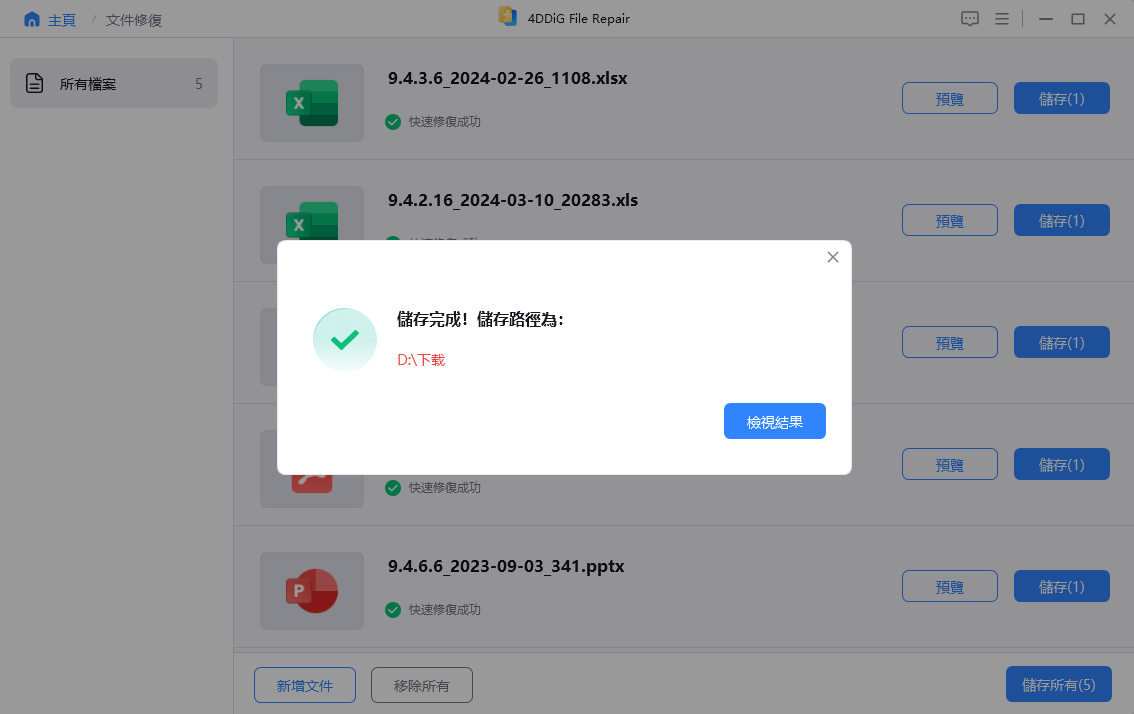Click 預覽 for the 9.4.2.16 xls file
The height and width of the screenshot is (714, 1134).
click(950, 220)
